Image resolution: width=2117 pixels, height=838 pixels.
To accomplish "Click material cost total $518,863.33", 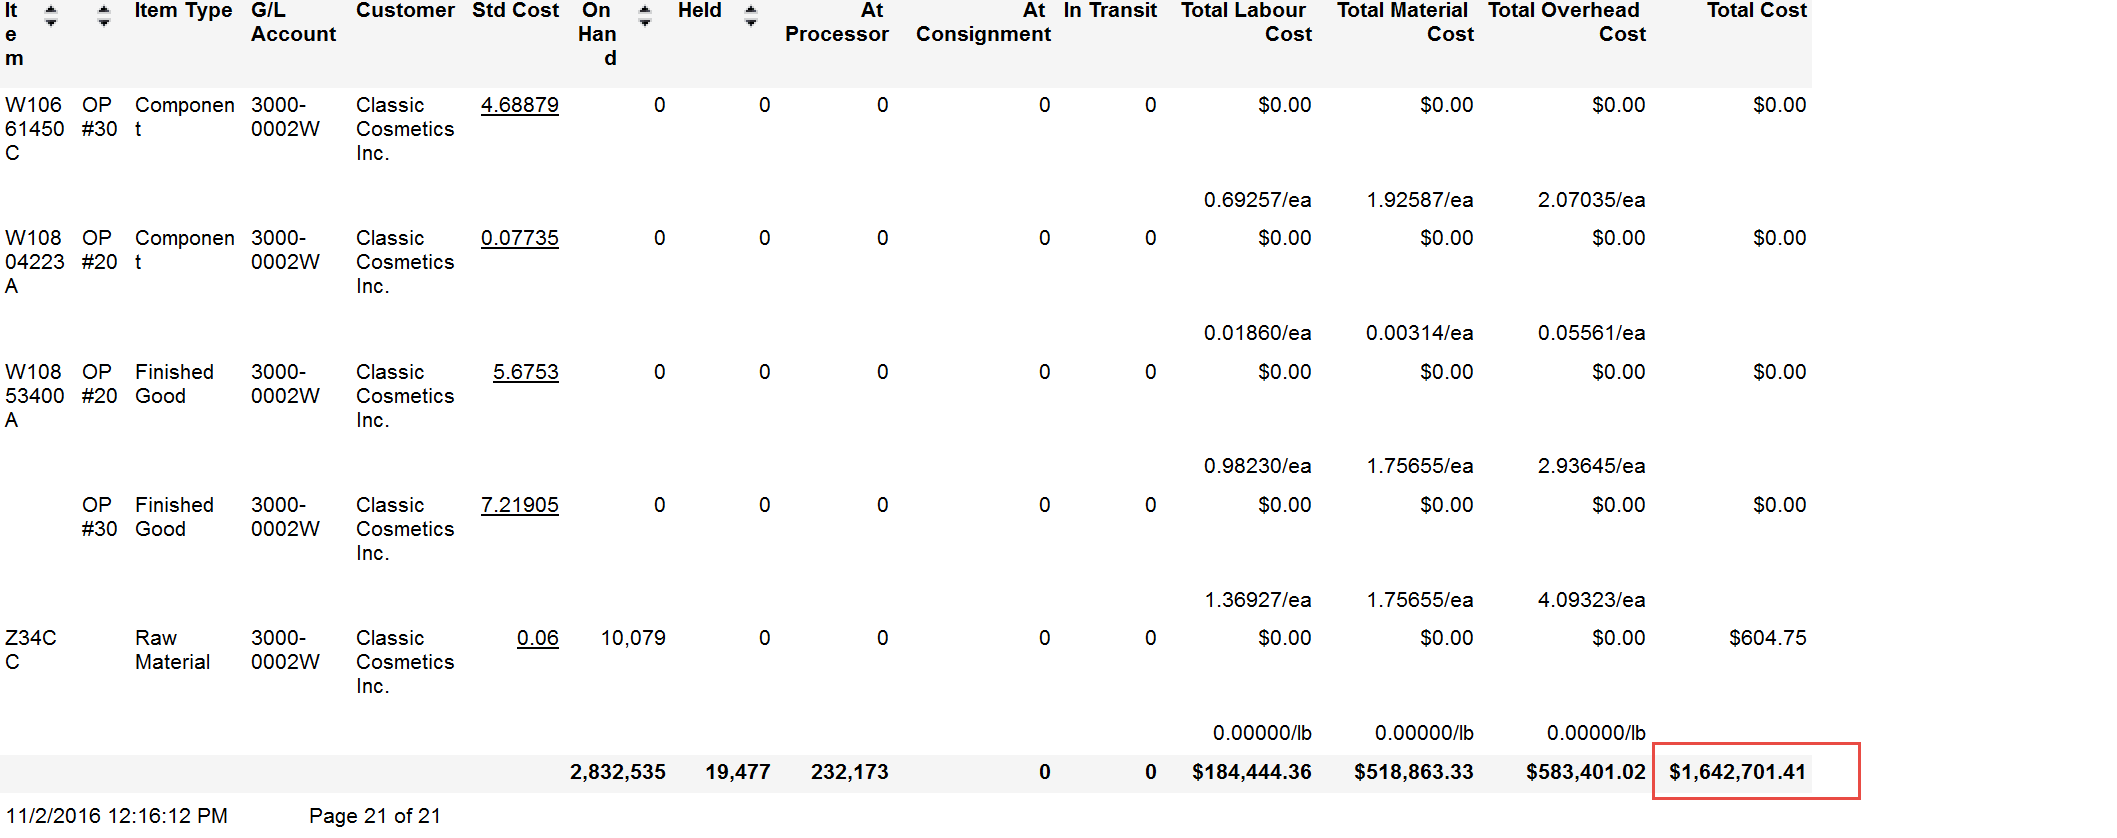I will tap(1413, 772).
